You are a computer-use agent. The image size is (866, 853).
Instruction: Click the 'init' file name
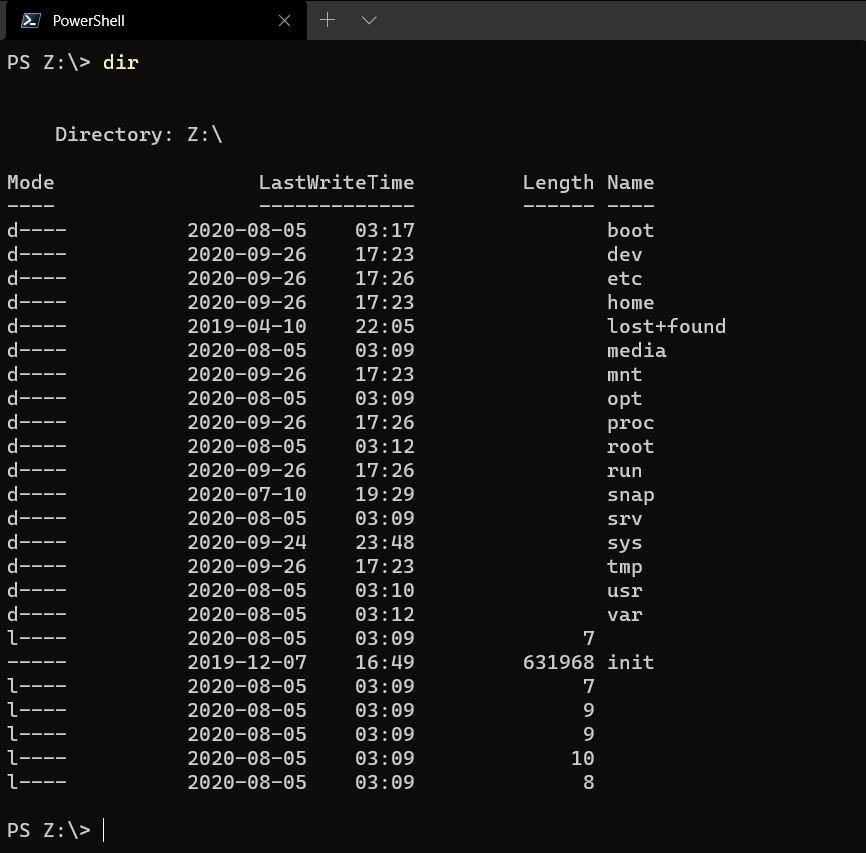(630, 662)
